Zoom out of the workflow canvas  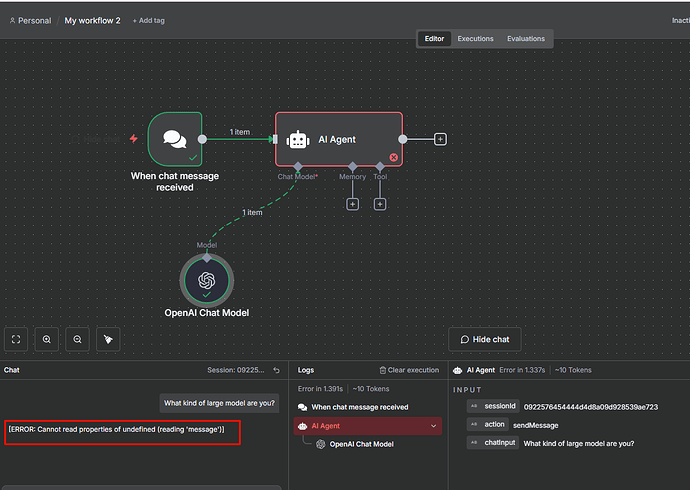point(77,339)
